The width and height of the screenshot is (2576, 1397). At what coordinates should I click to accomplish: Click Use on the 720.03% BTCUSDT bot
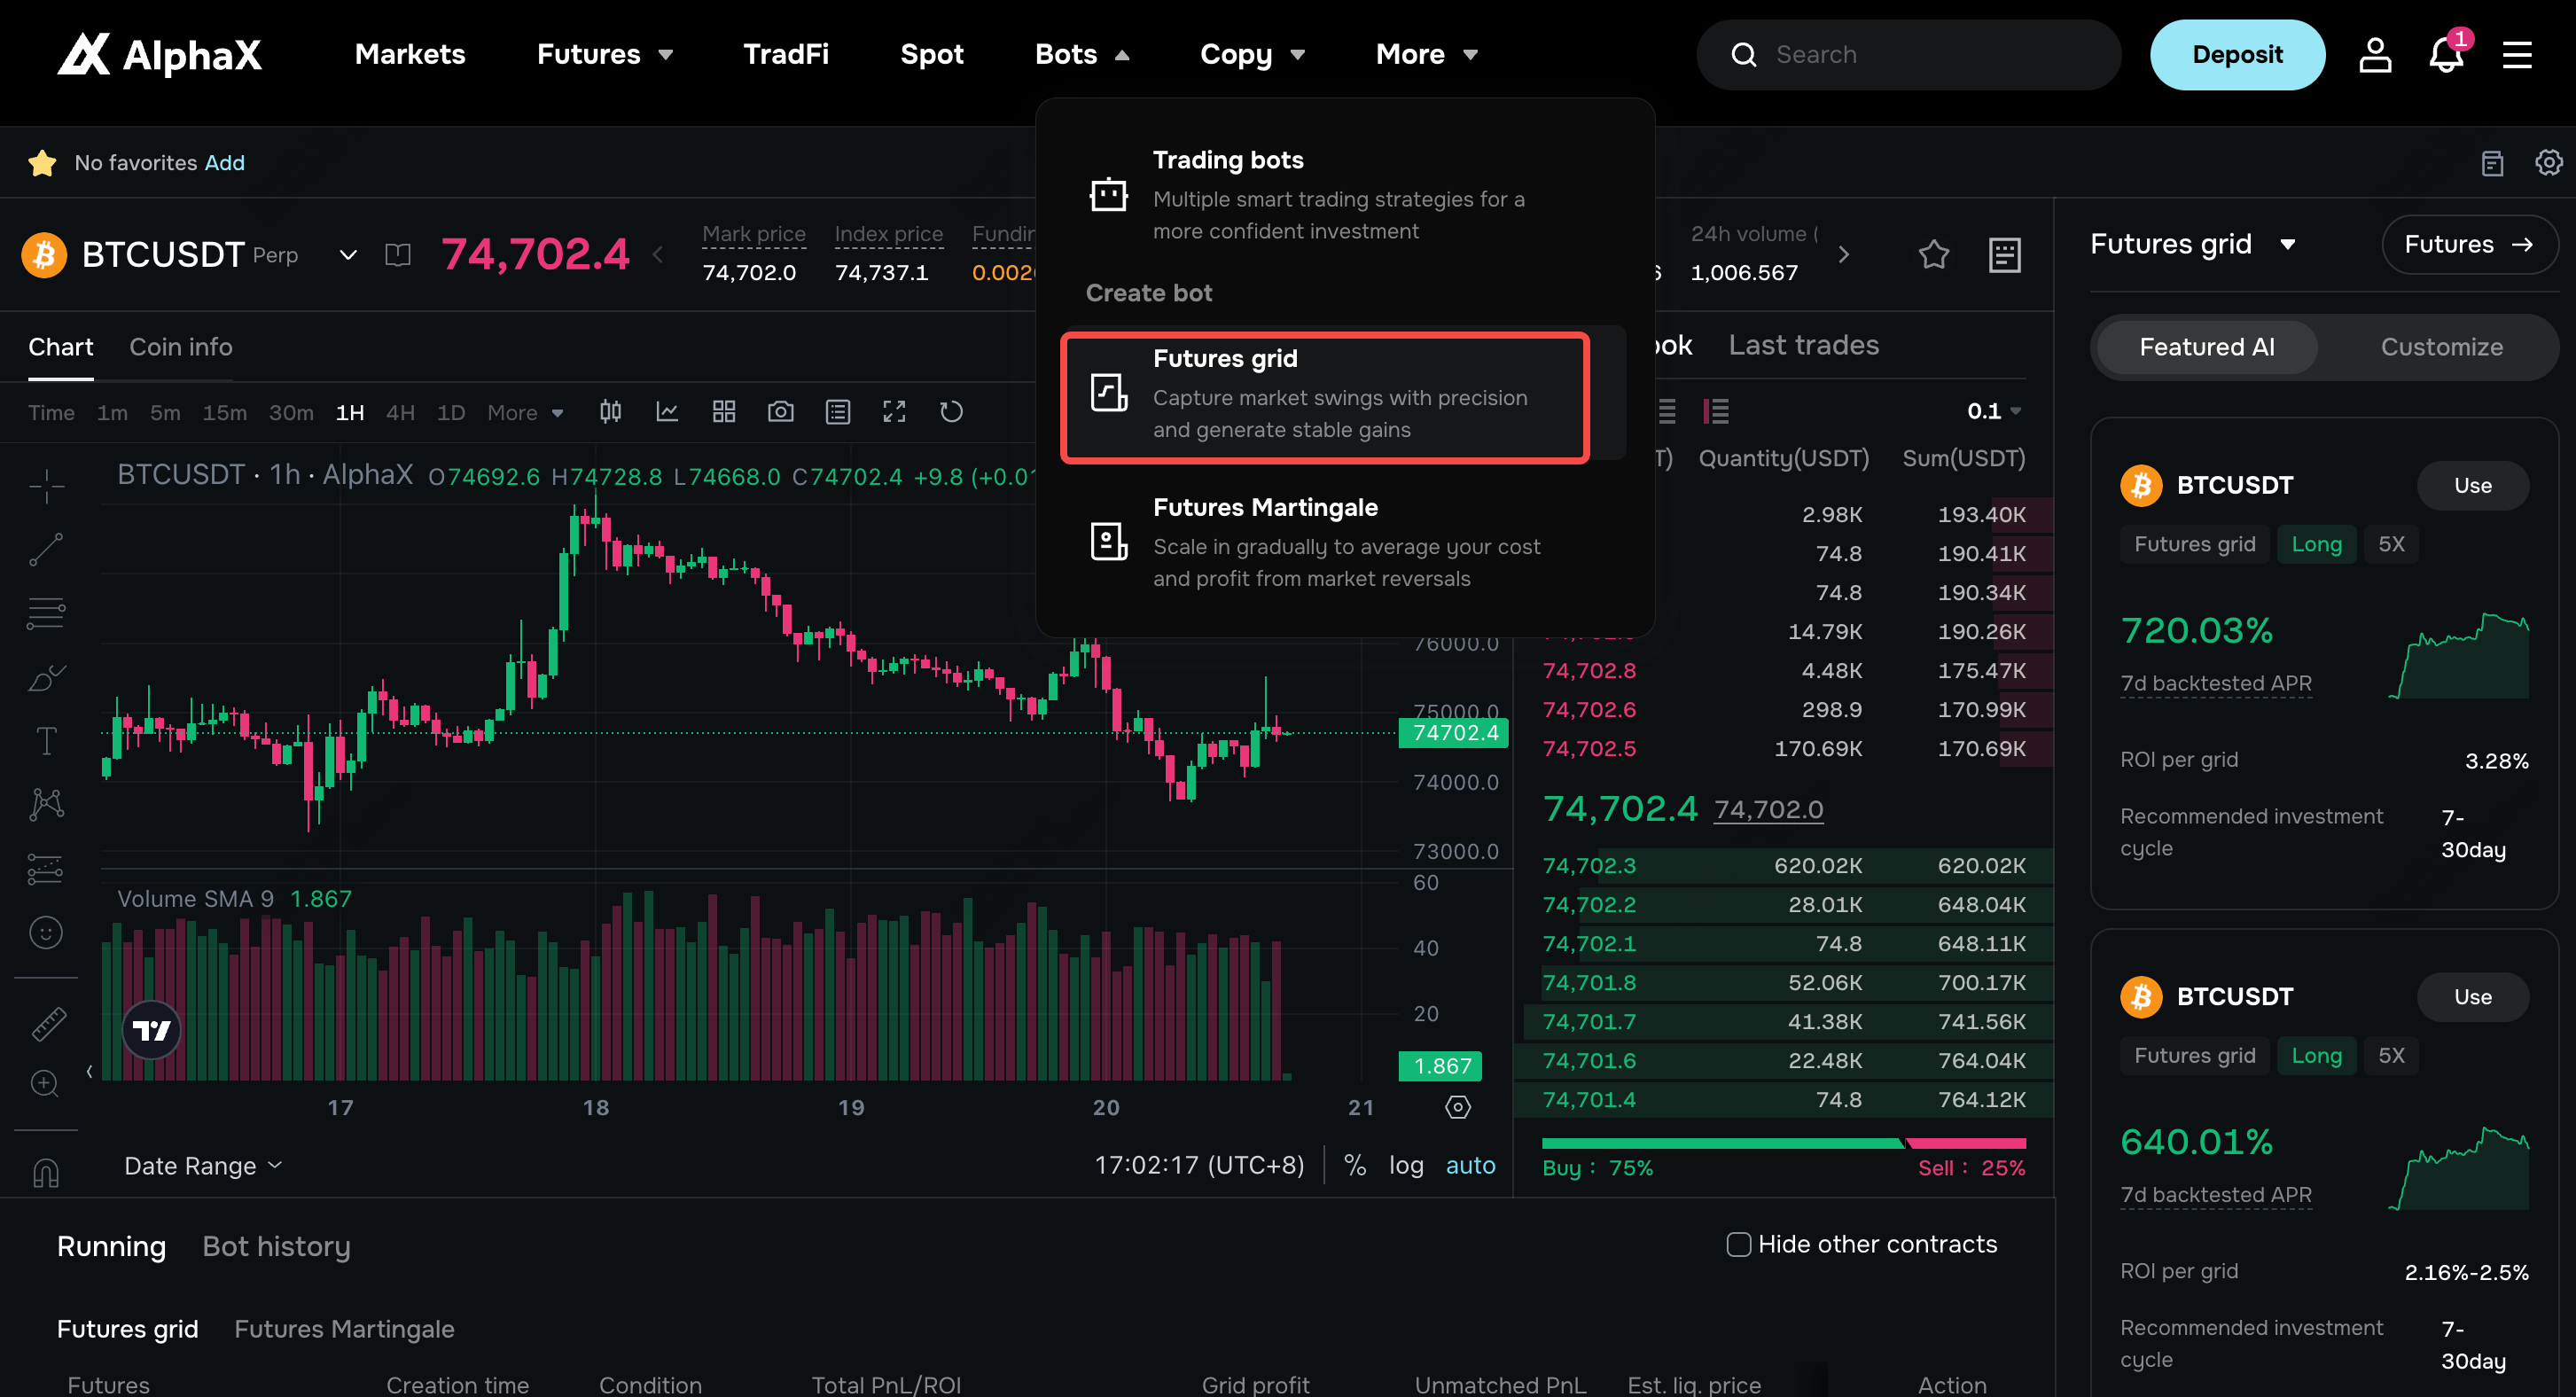(x=2472, y=486)
